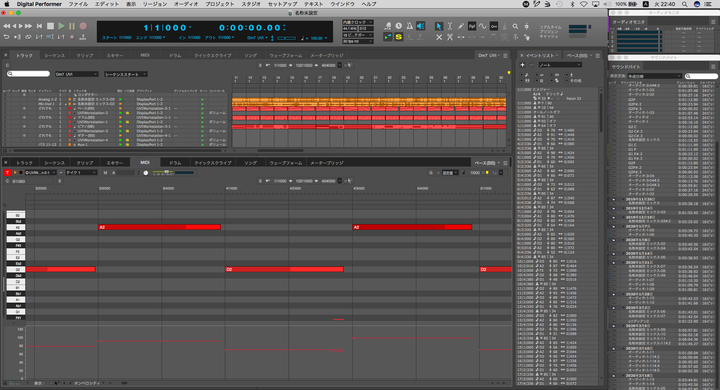Open the セットアップ menu
Image resolution: width=720 pixels, height=390 pixels.
click(282, 4)
